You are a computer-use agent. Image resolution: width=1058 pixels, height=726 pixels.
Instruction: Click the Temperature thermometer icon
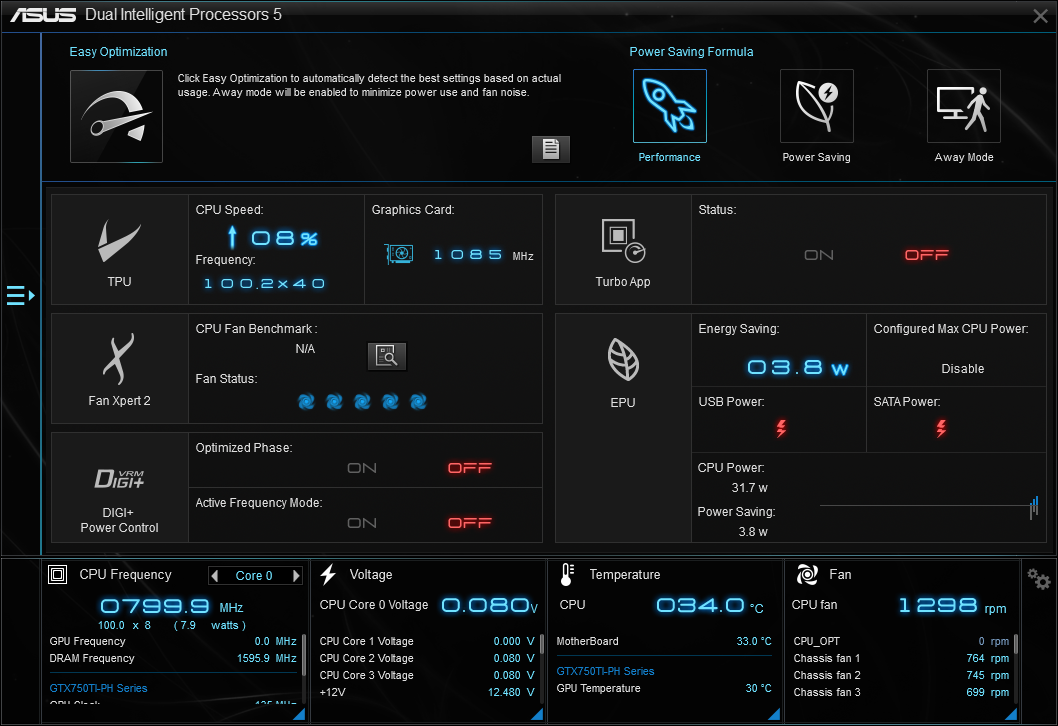point(567,574)
